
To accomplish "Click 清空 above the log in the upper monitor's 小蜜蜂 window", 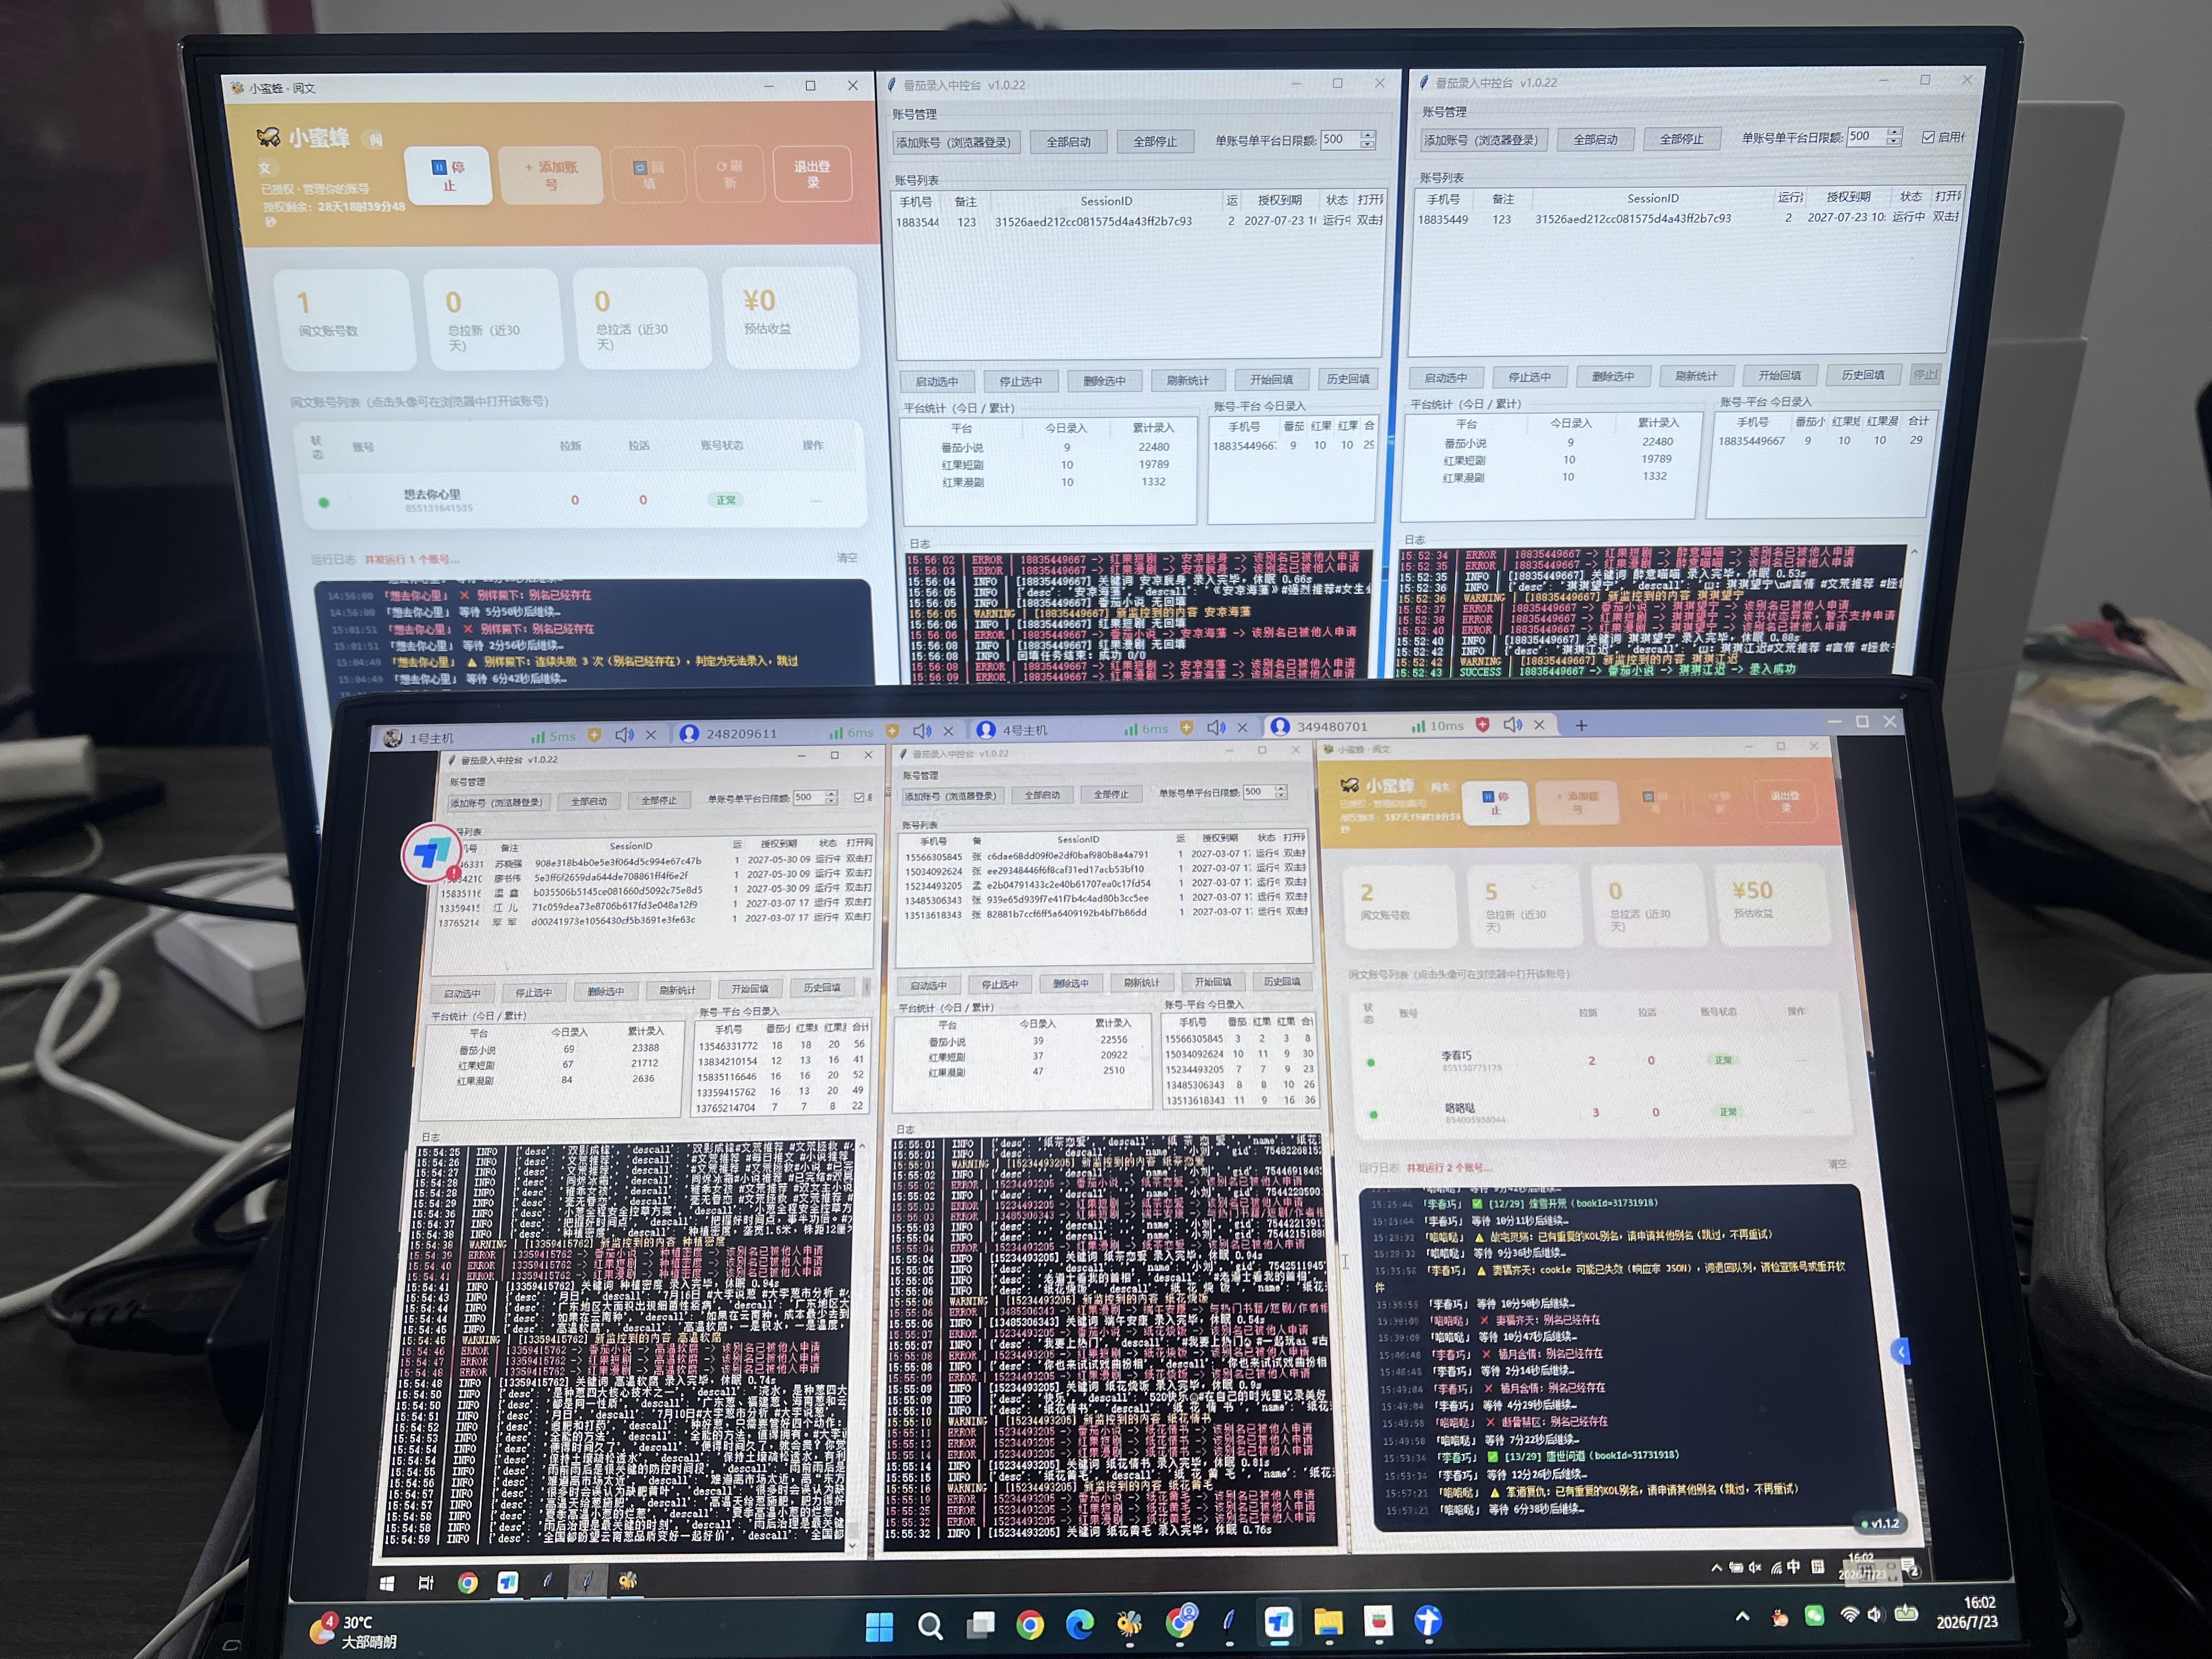I will (846, 558).
